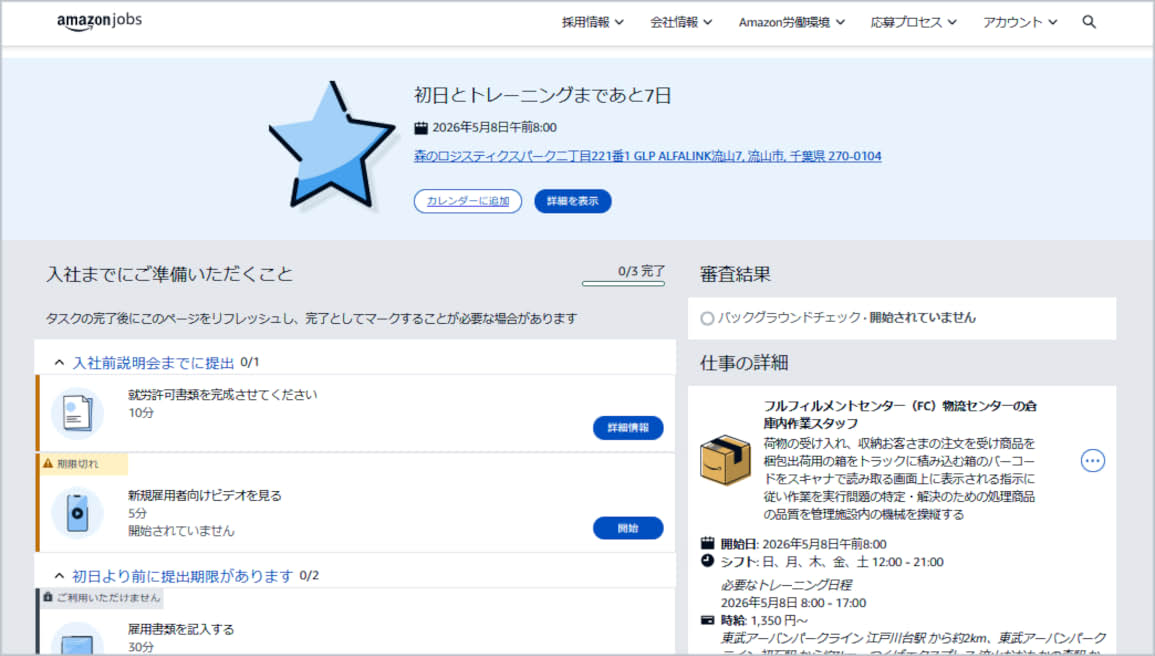Click the 時給: 1,350 円〜 text
Image resolution: width=1155 pixels, height=656 pixels.
(764, 620)
